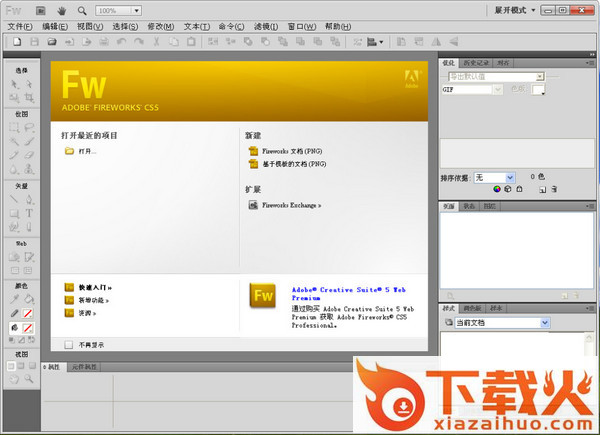Select the Pointer tool in tools panel
The width and height of the screenshot is (600, 435).
click(x=14, y=84)
